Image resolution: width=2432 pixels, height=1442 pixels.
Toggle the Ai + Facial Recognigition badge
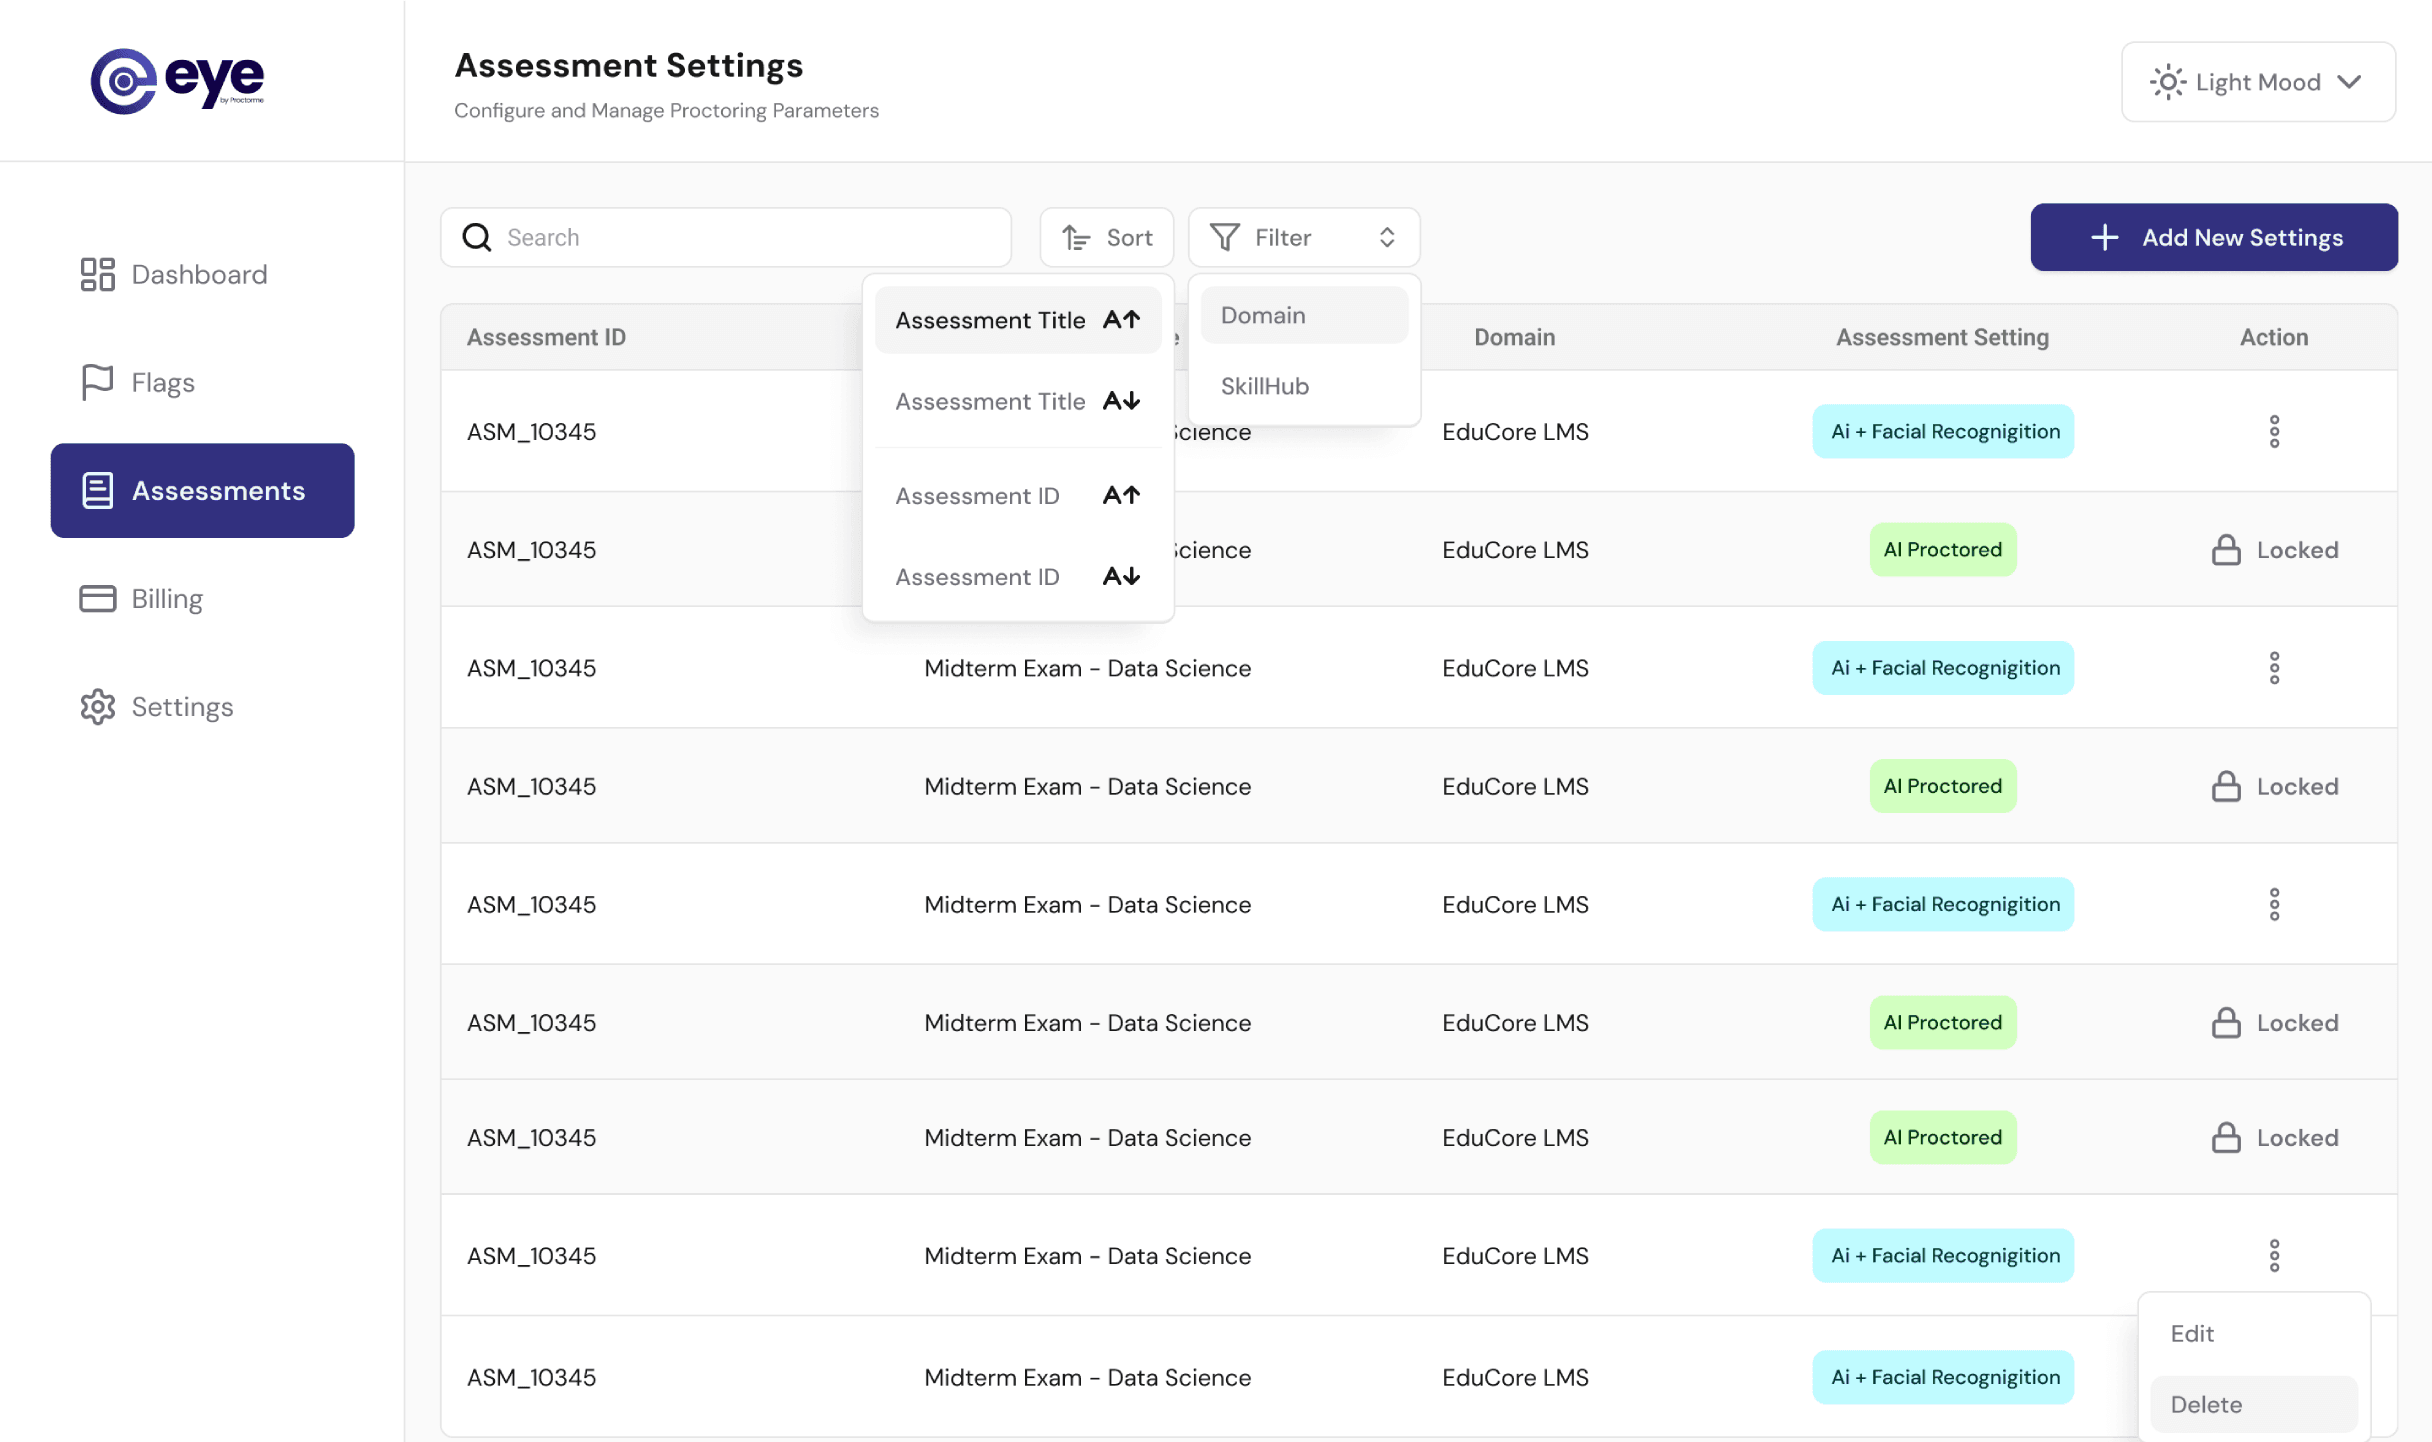1941,431
